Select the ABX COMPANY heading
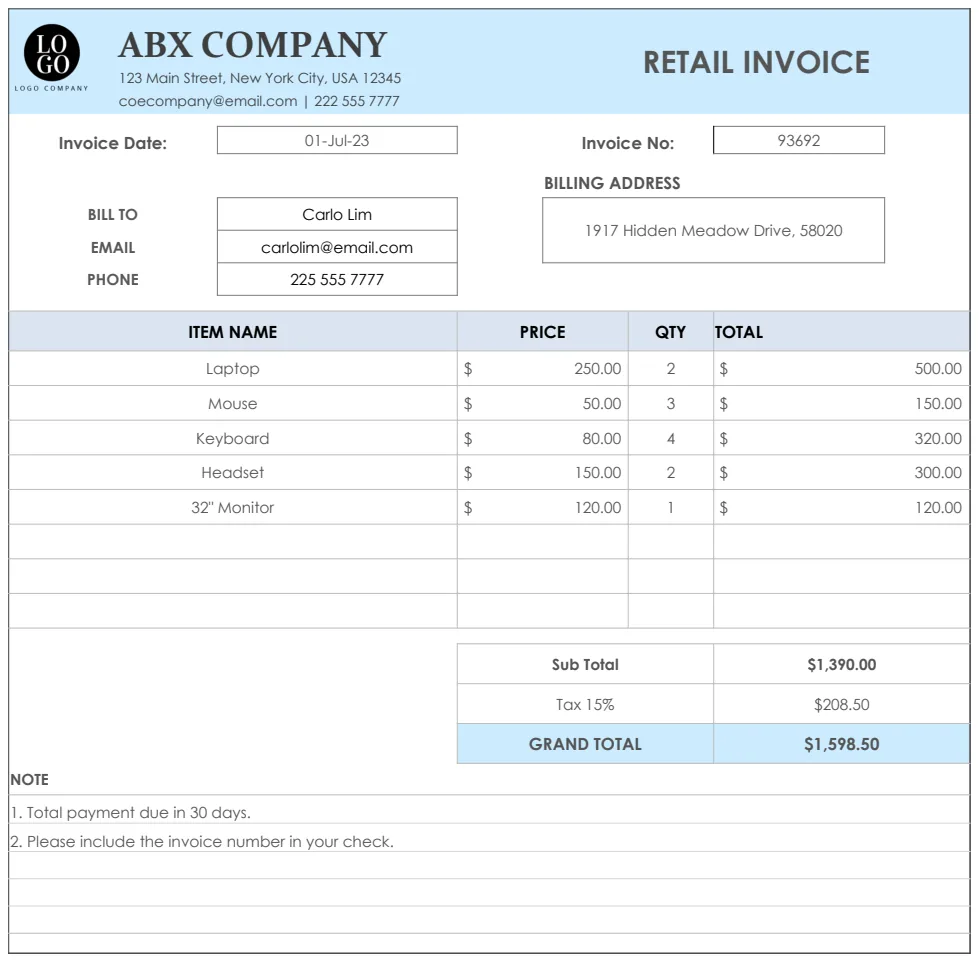The height and width of the screenshot is (962, 979). [x=252, y=45]
